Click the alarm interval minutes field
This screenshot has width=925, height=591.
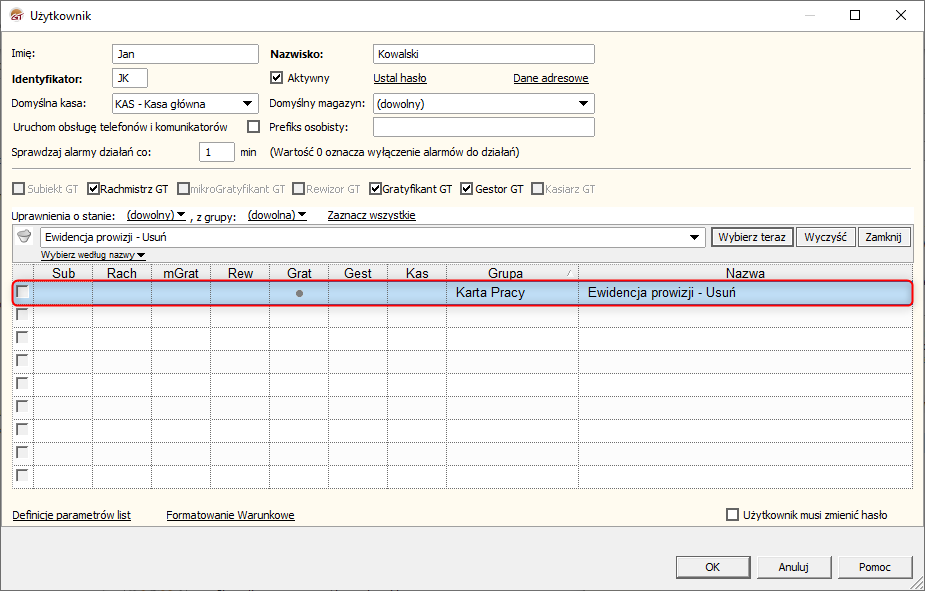[217, 152]
